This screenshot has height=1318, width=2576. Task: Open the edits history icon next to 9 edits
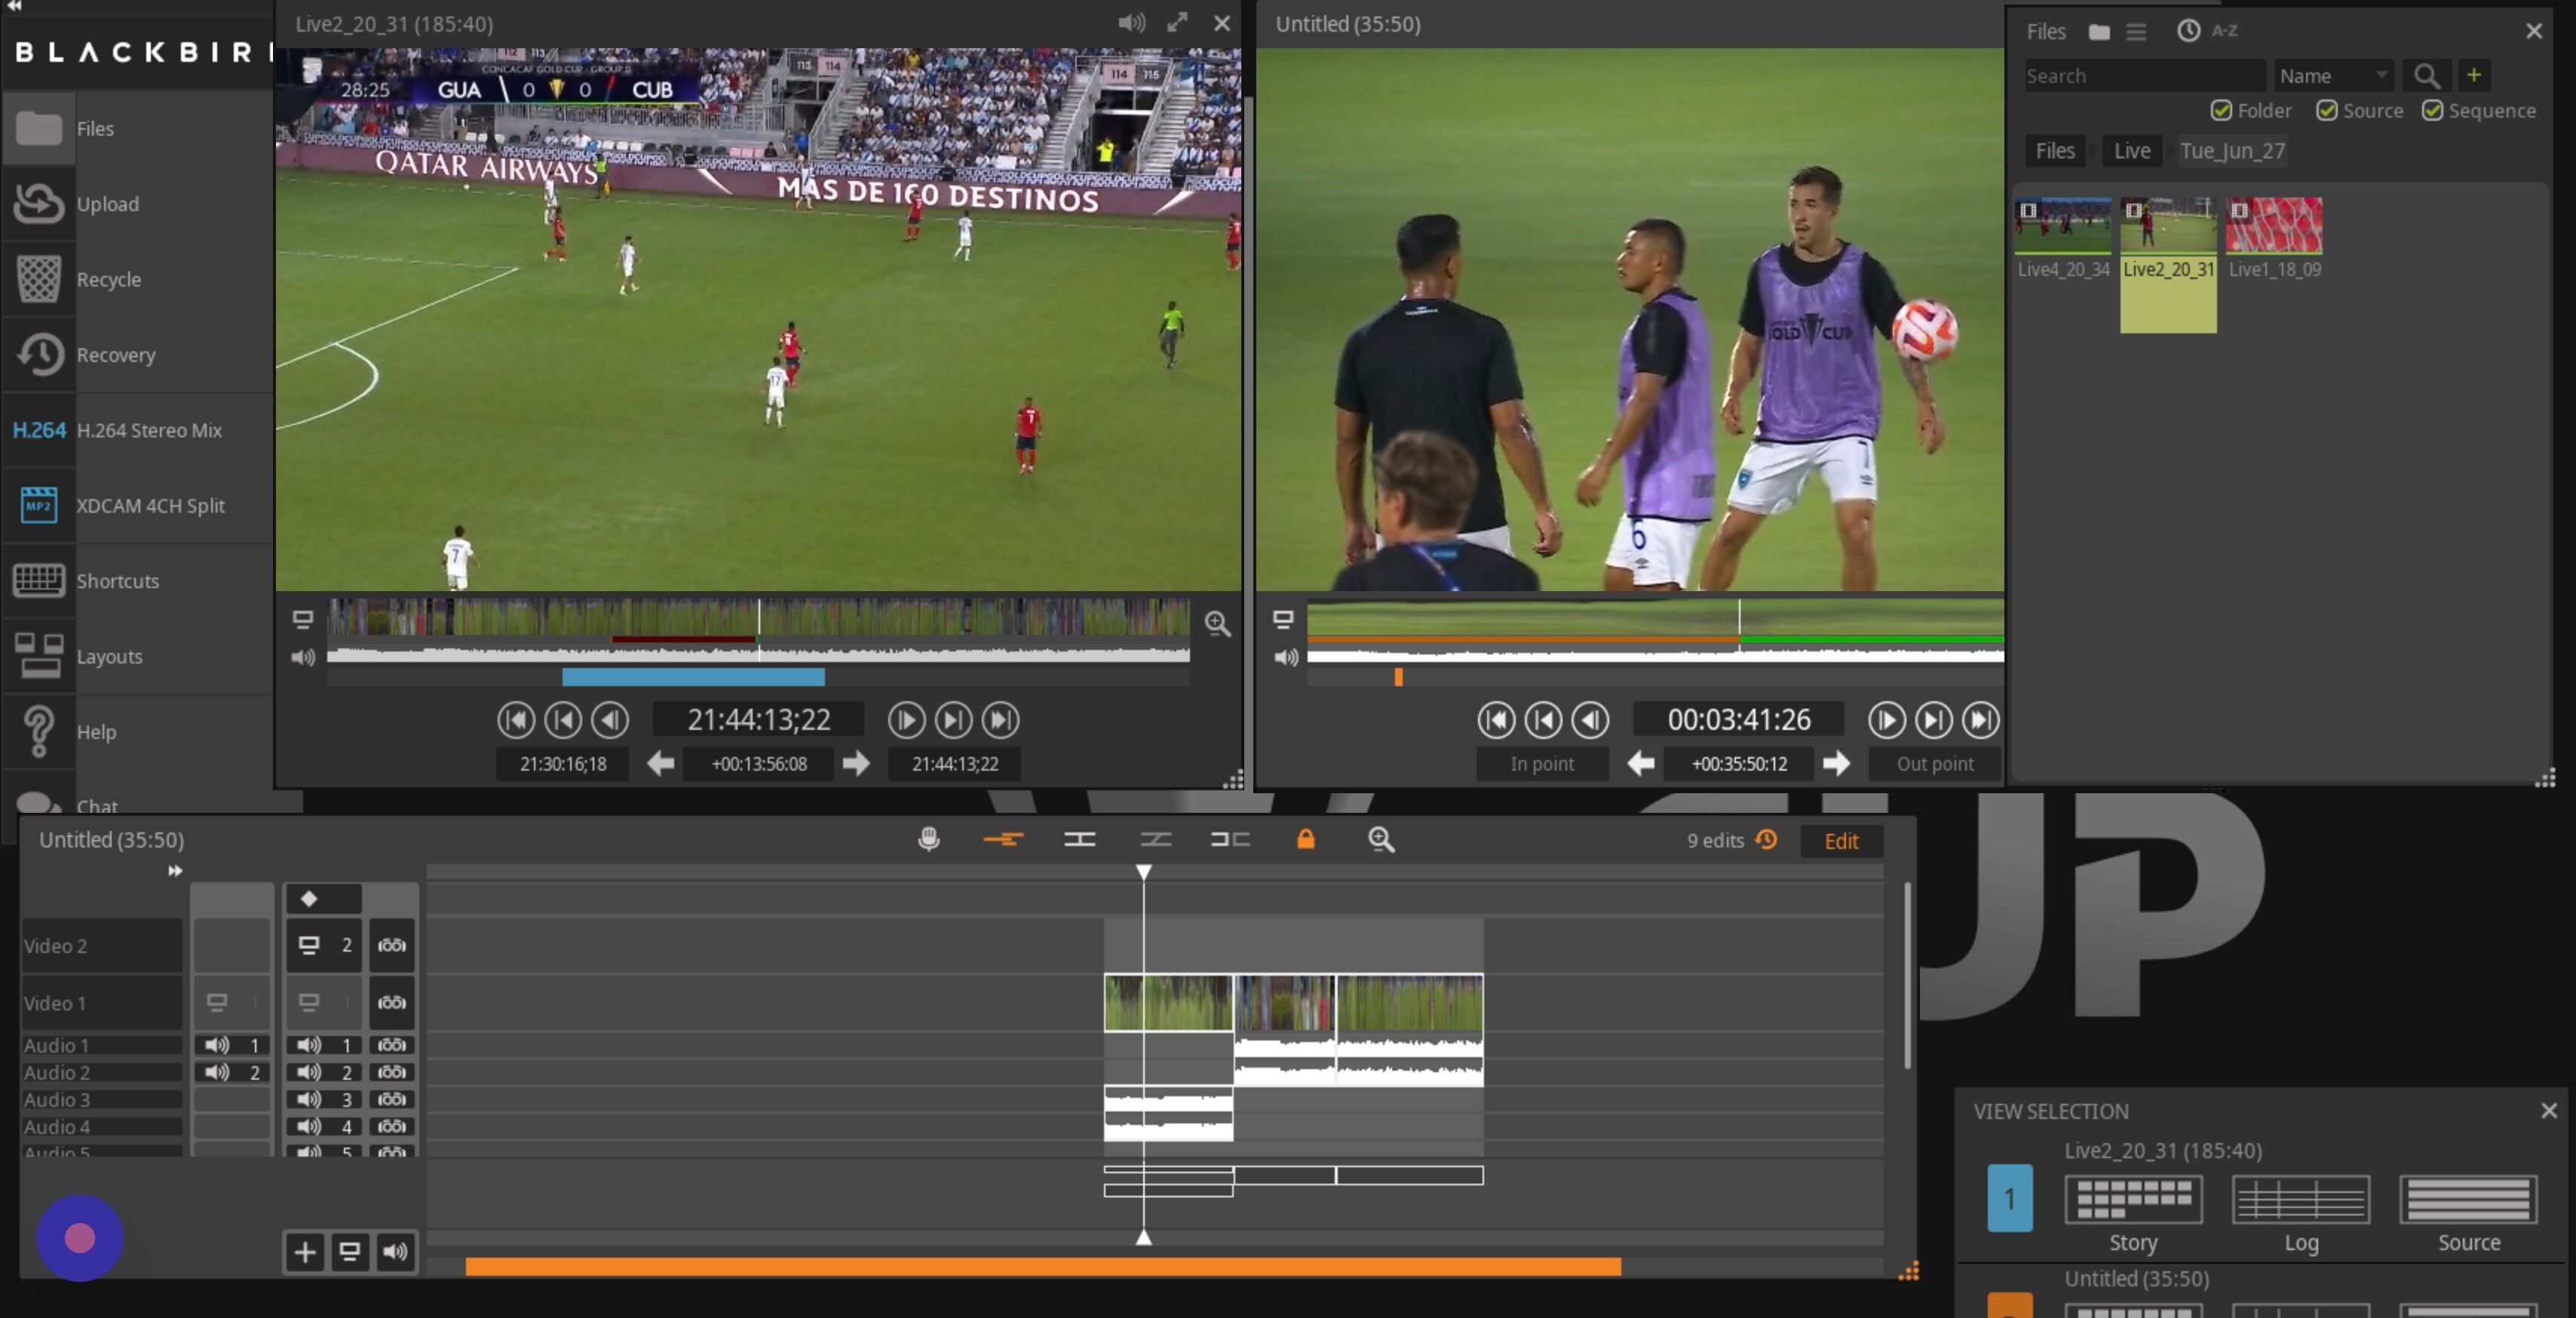point(1767,839)
